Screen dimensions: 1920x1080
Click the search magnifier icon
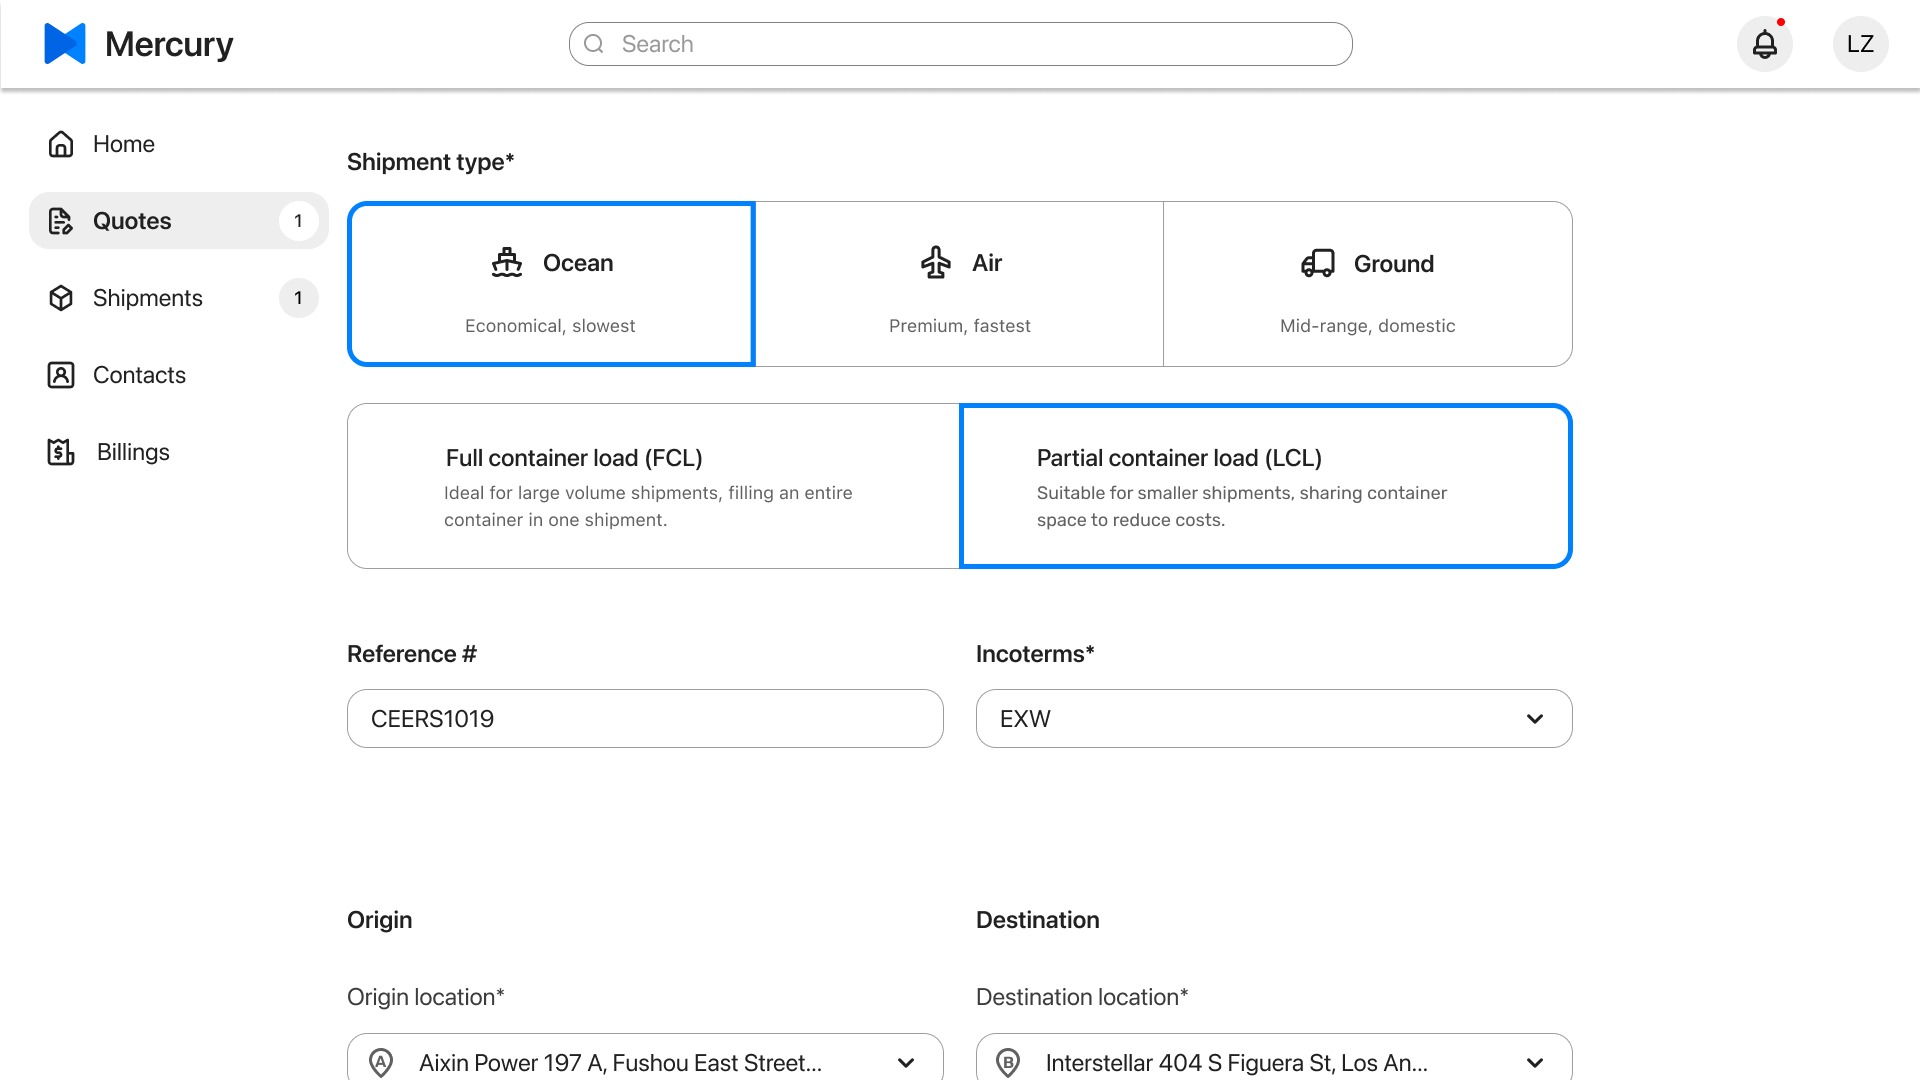coord(594,44)
